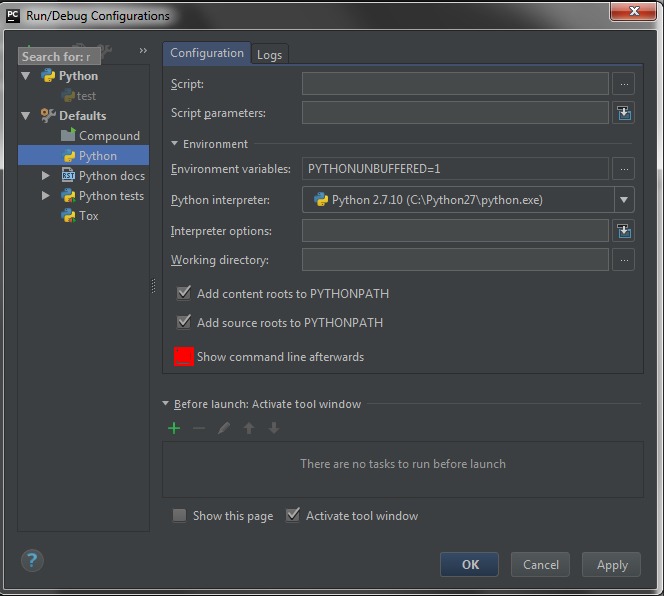The image size is (664, 596).
Task: Browse for Working directory ellipsis button
Action: coord(623,260)
